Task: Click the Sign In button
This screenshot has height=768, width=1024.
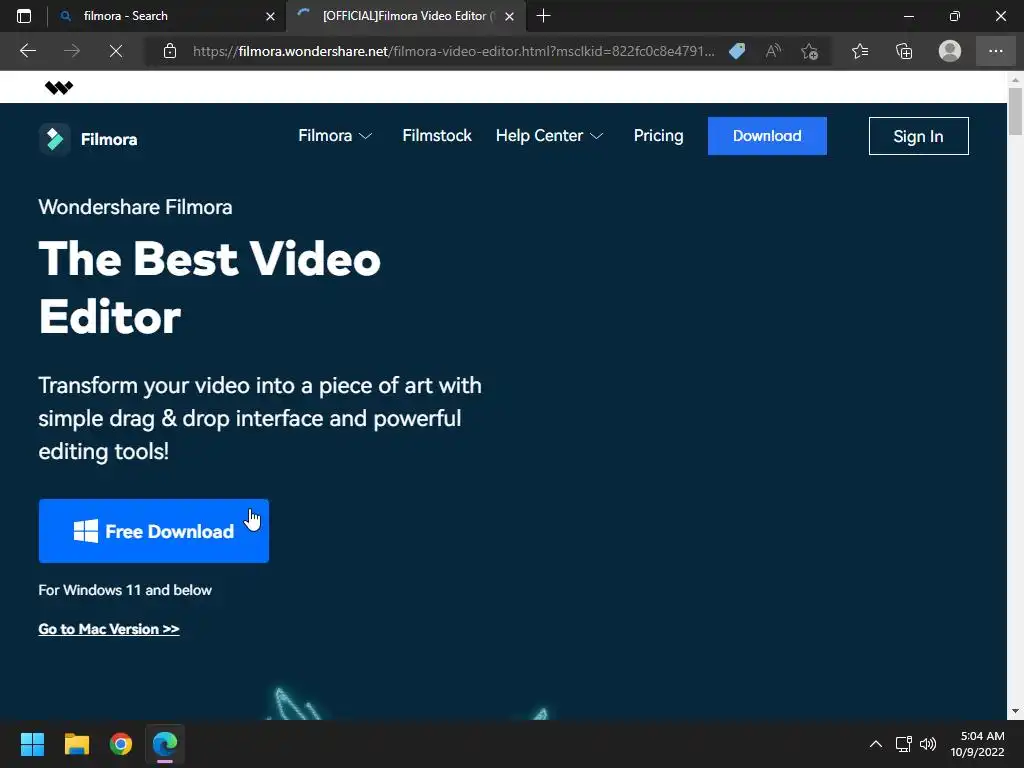Action: pos(918,136)
